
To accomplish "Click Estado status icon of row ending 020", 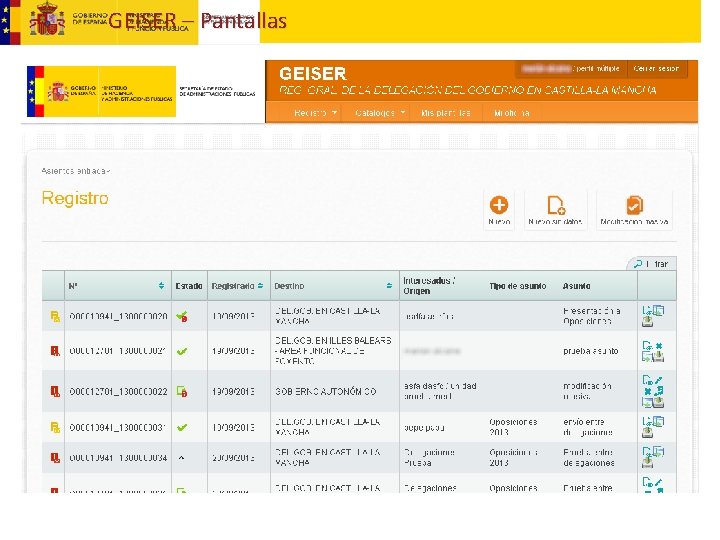I will click(182, 316).
